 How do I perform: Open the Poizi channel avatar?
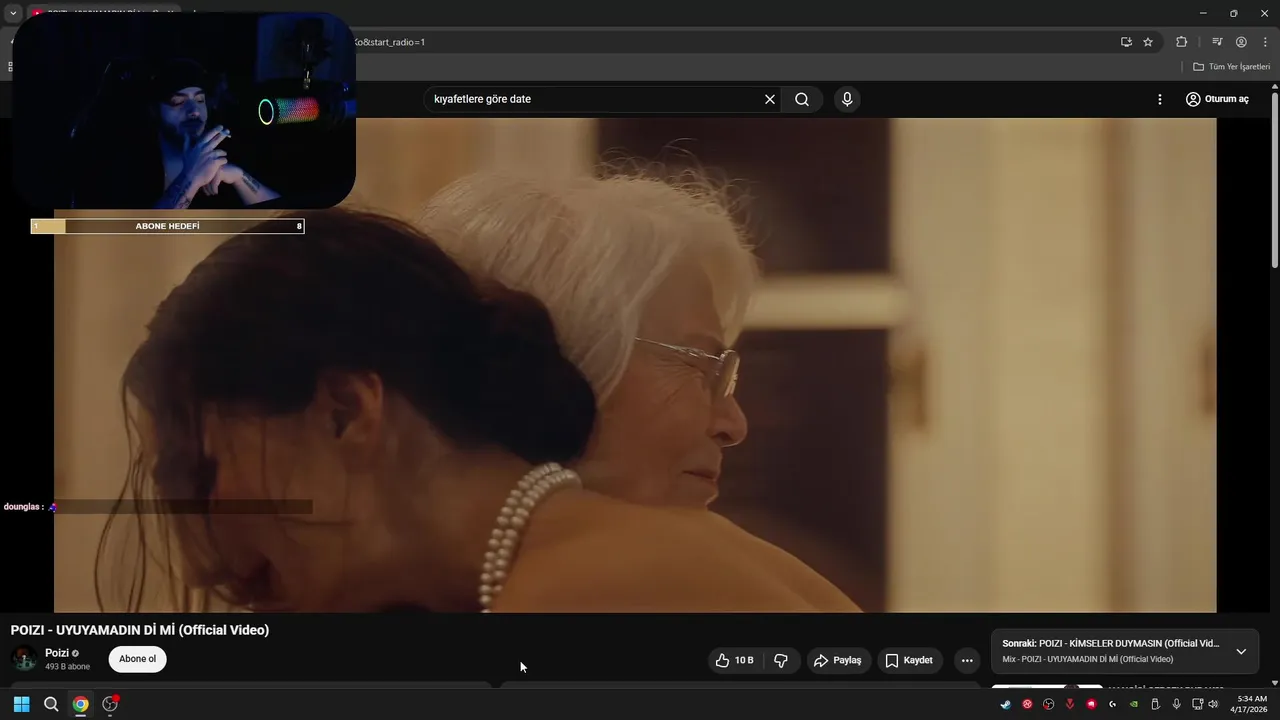tap(24, 659)
